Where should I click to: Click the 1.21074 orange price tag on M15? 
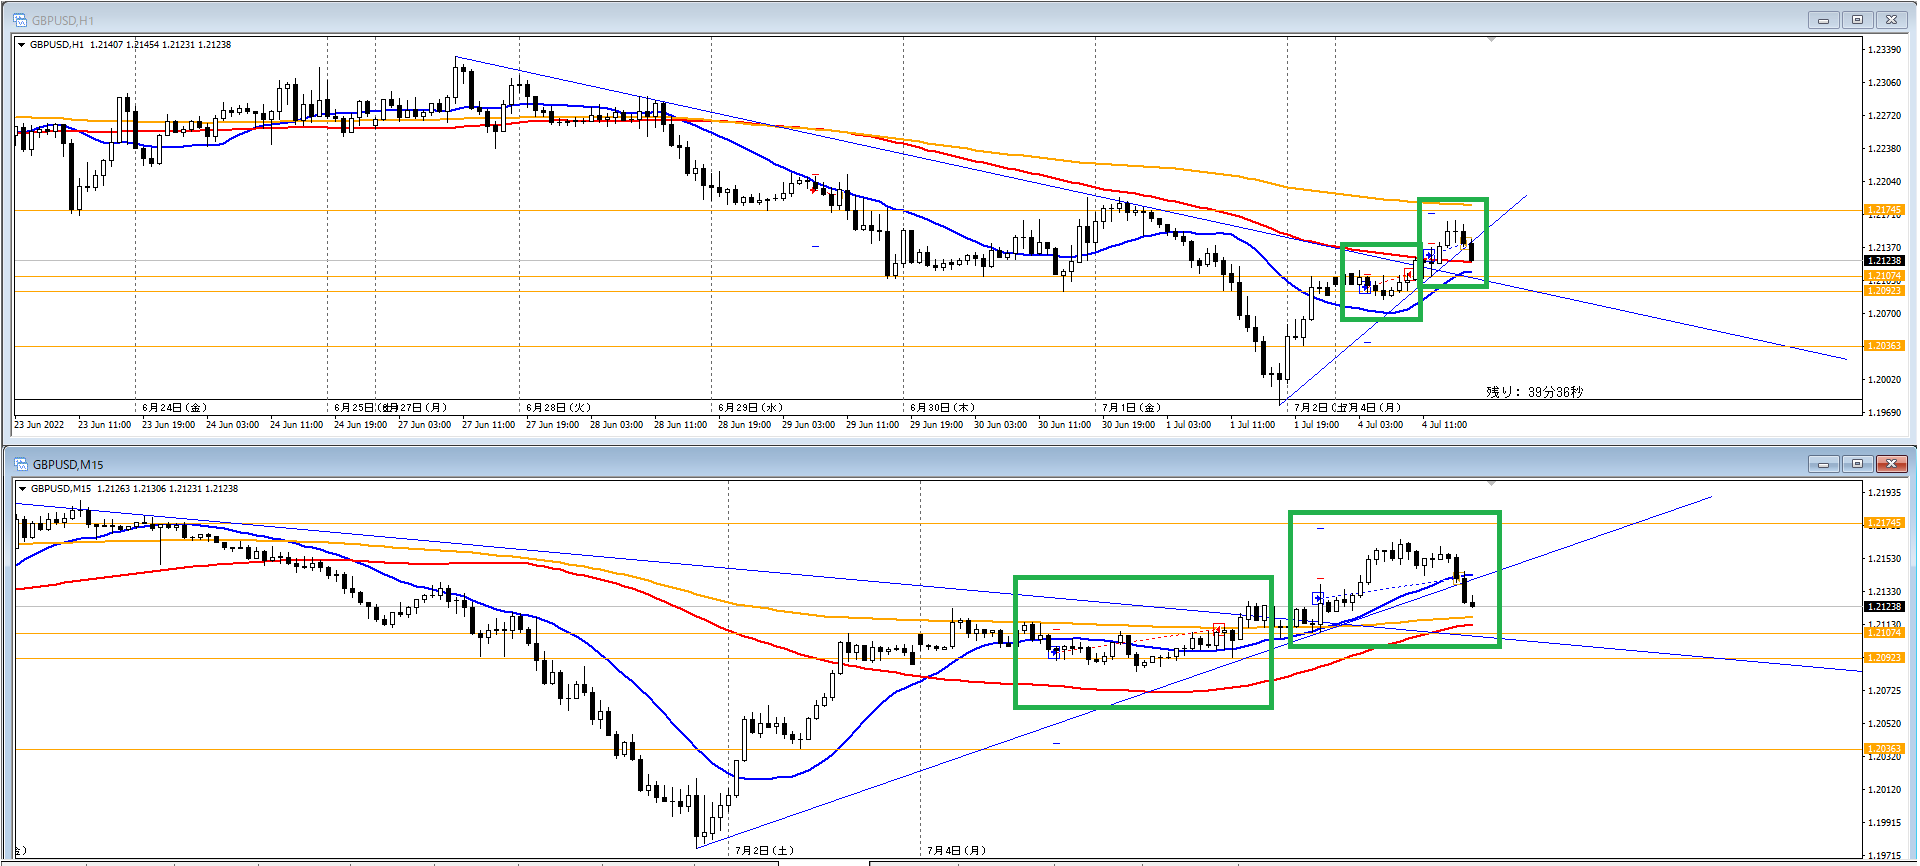point(1884,633)
